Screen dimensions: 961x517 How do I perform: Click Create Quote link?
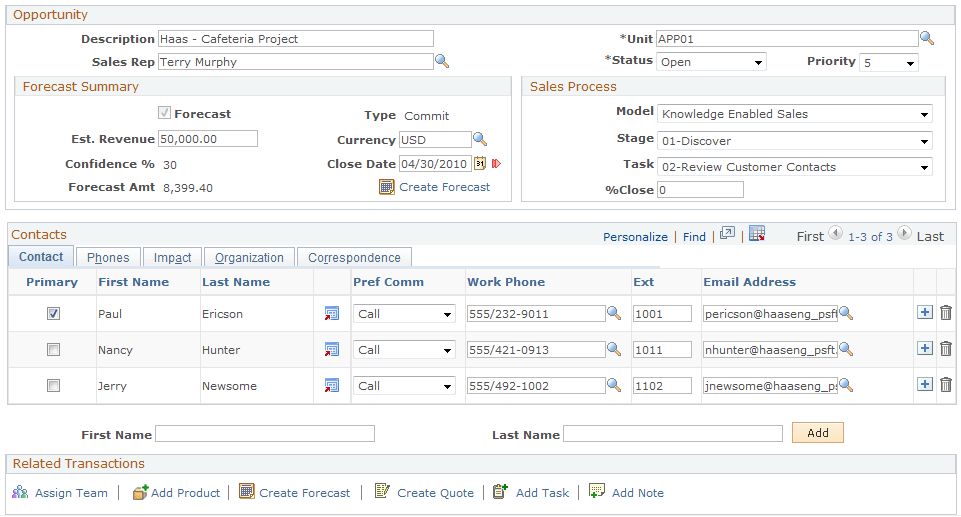(x=435, y=492)
